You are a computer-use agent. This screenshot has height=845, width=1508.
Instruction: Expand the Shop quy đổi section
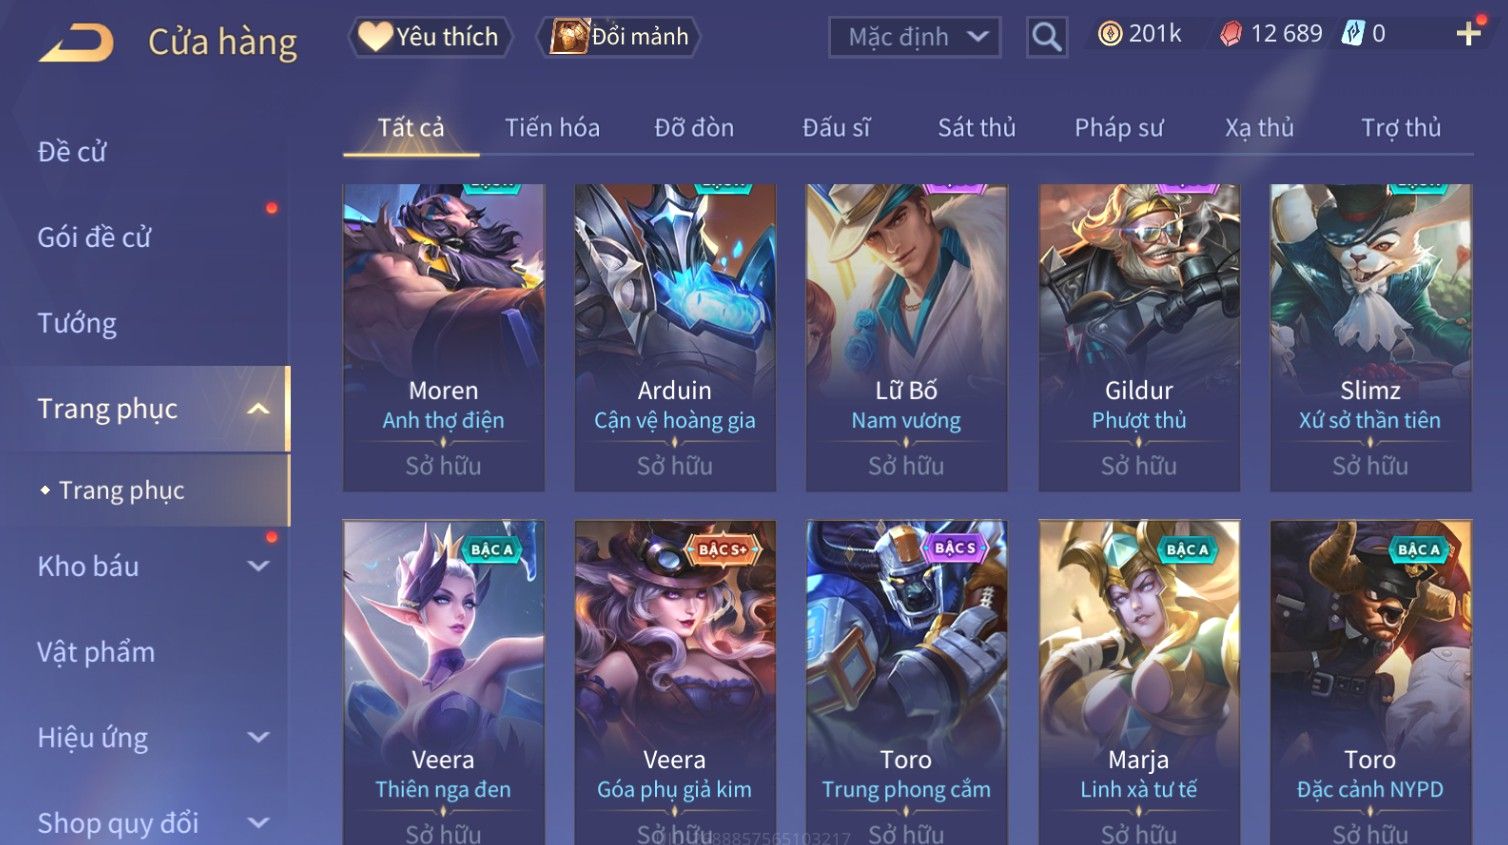pos(258,823)
